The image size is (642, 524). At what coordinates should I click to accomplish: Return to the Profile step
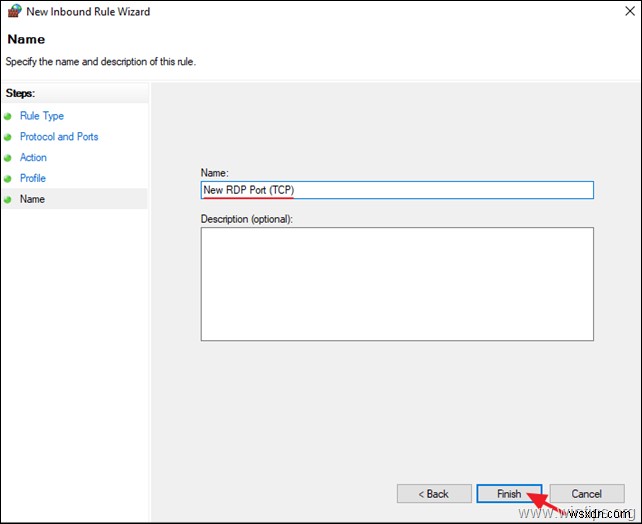pos(33,178)
